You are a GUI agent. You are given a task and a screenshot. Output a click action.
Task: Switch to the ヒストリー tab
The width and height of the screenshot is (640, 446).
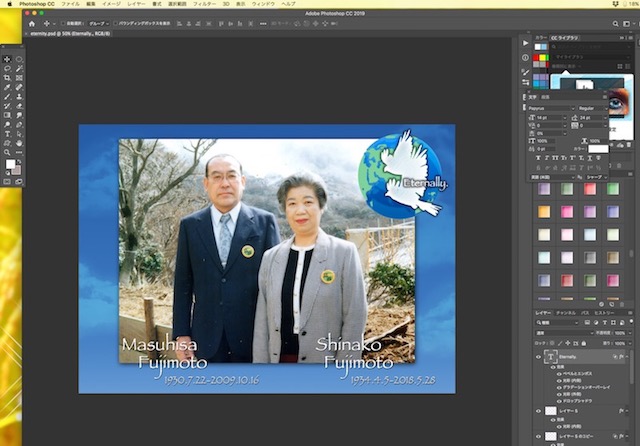604,313
